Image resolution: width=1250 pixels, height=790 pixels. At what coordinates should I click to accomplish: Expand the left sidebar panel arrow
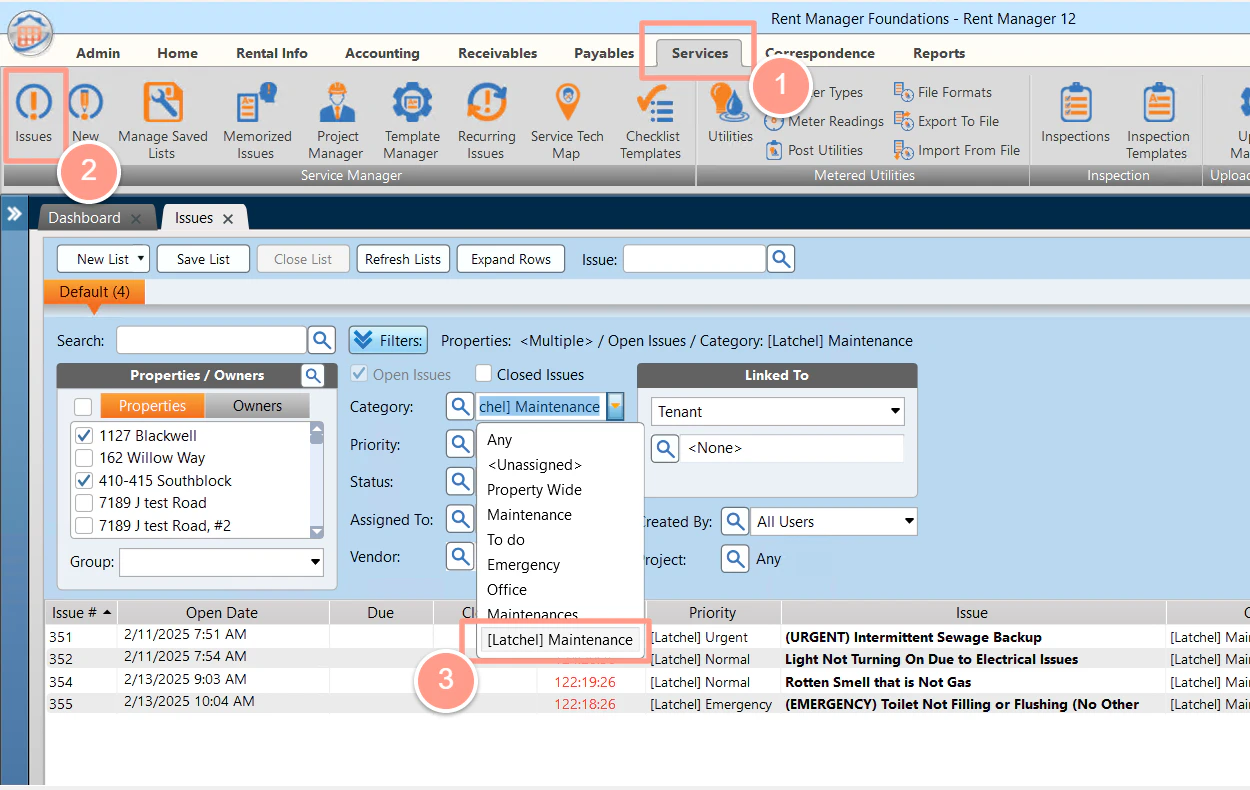14,214
